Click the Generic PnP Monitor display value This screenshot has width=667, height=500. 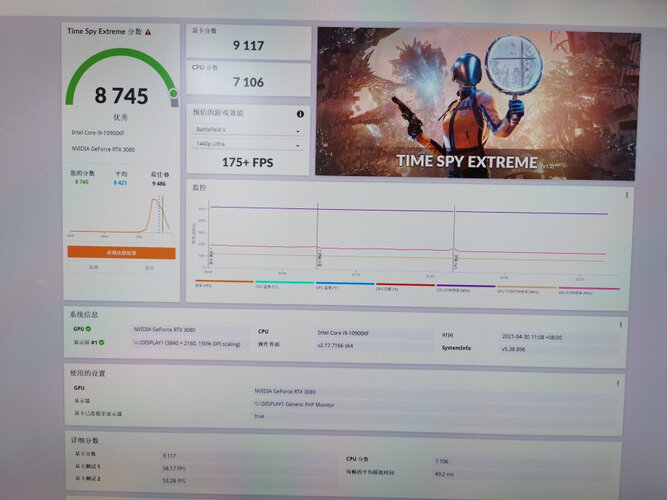click(294, 404)
